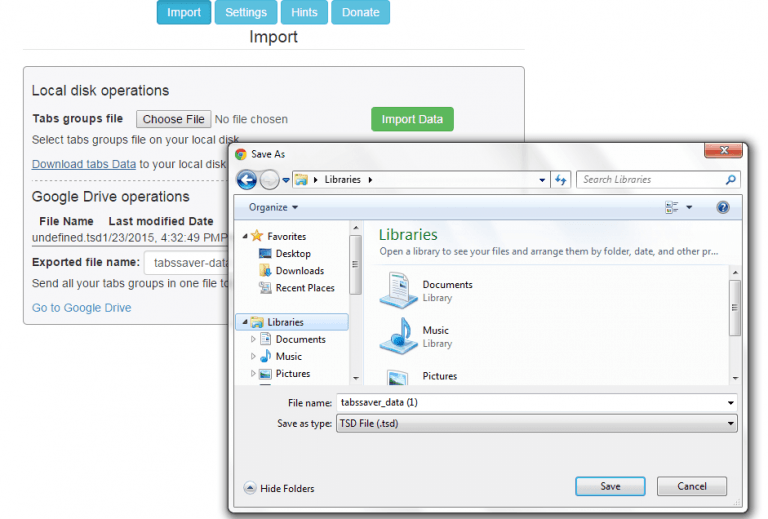Expand the Documents tree node
The height and width of the screenshot is (519, 768).
[254, 340]
